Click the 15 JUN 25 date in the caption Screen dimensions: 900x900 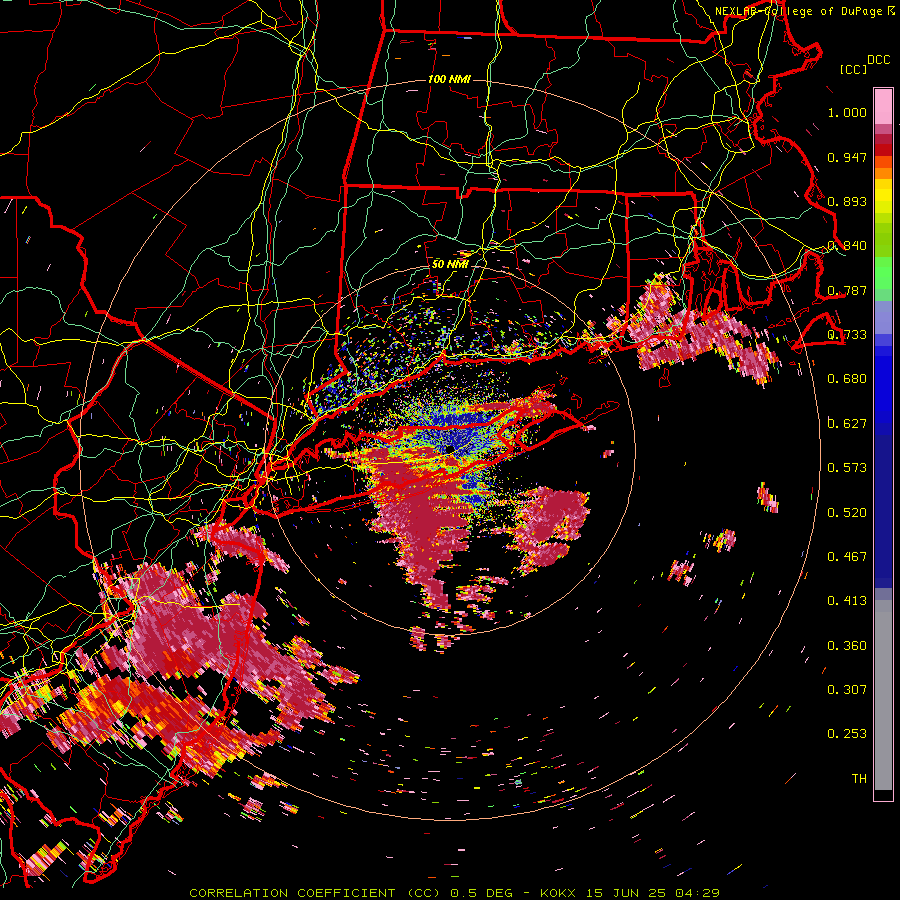tap(627, 893)
